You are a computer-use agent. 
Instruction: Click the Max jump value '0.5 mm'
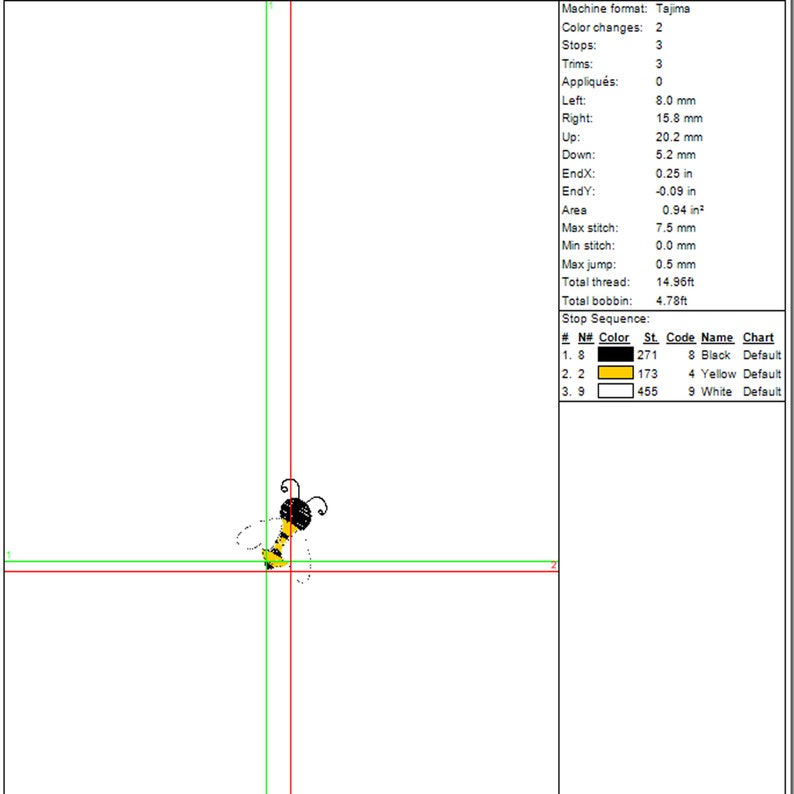click(x=676, y=264)
